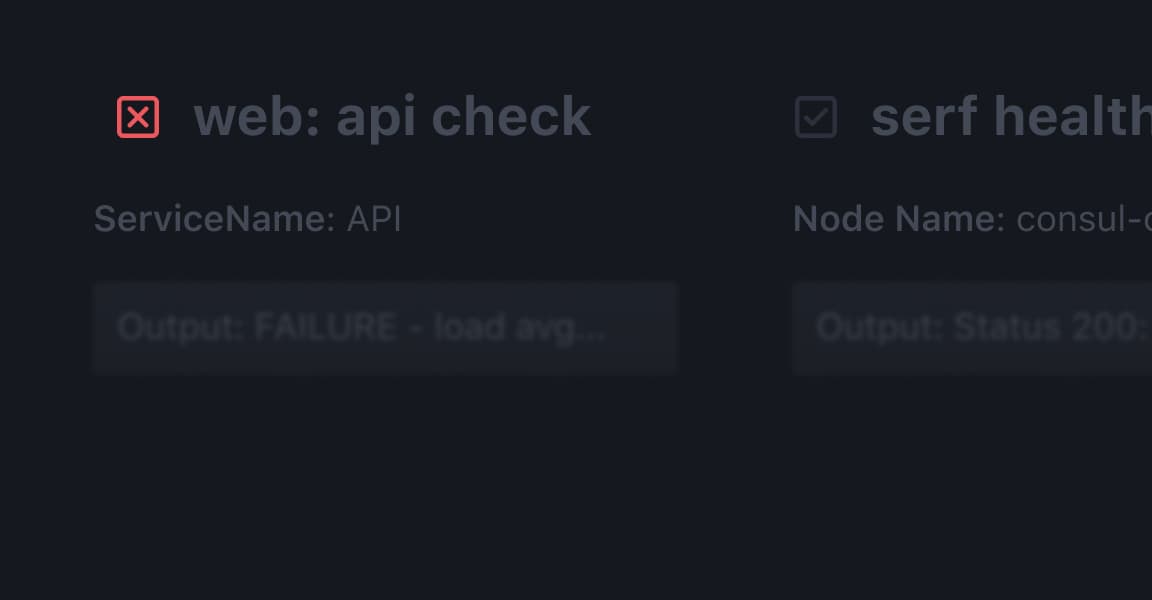Image resolution: width=1152 pixels, height=600 pixels.
Task: Click the "ServiceName:" label
Action: 214,219
